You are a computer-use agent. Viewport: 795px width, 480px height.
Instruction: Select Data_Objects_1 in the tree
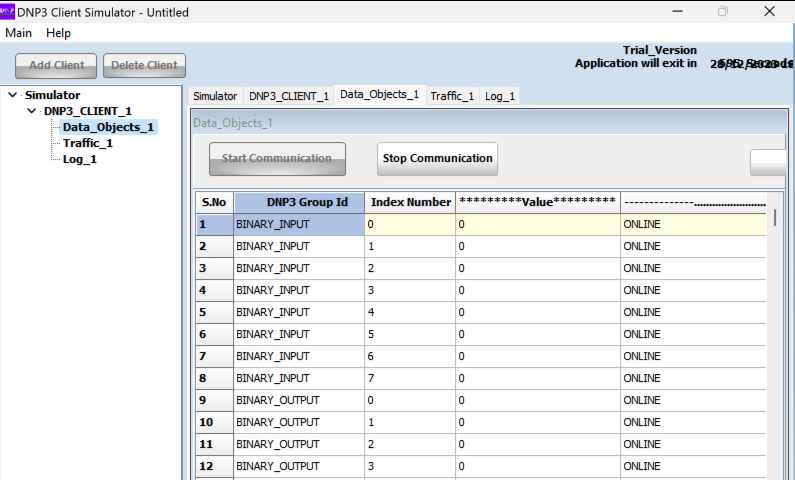click(x=109, y=127)
